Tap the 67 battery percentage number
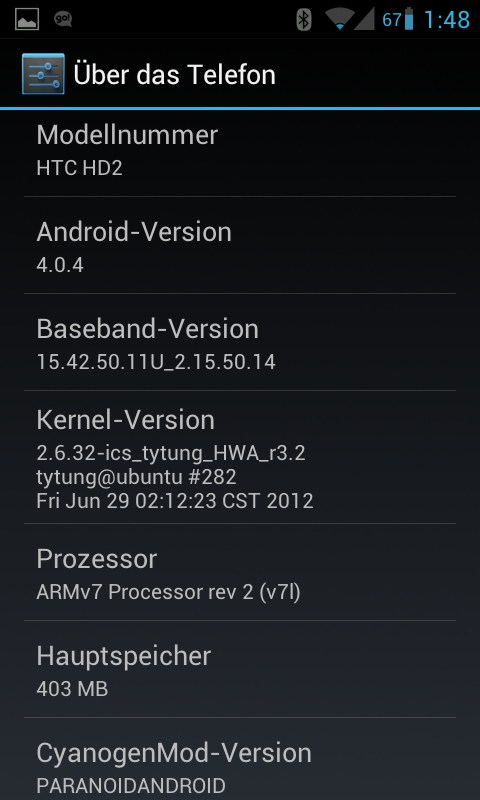Image resolution: width=480 pixels, height=800 pixels. click(x=392, y=20)
